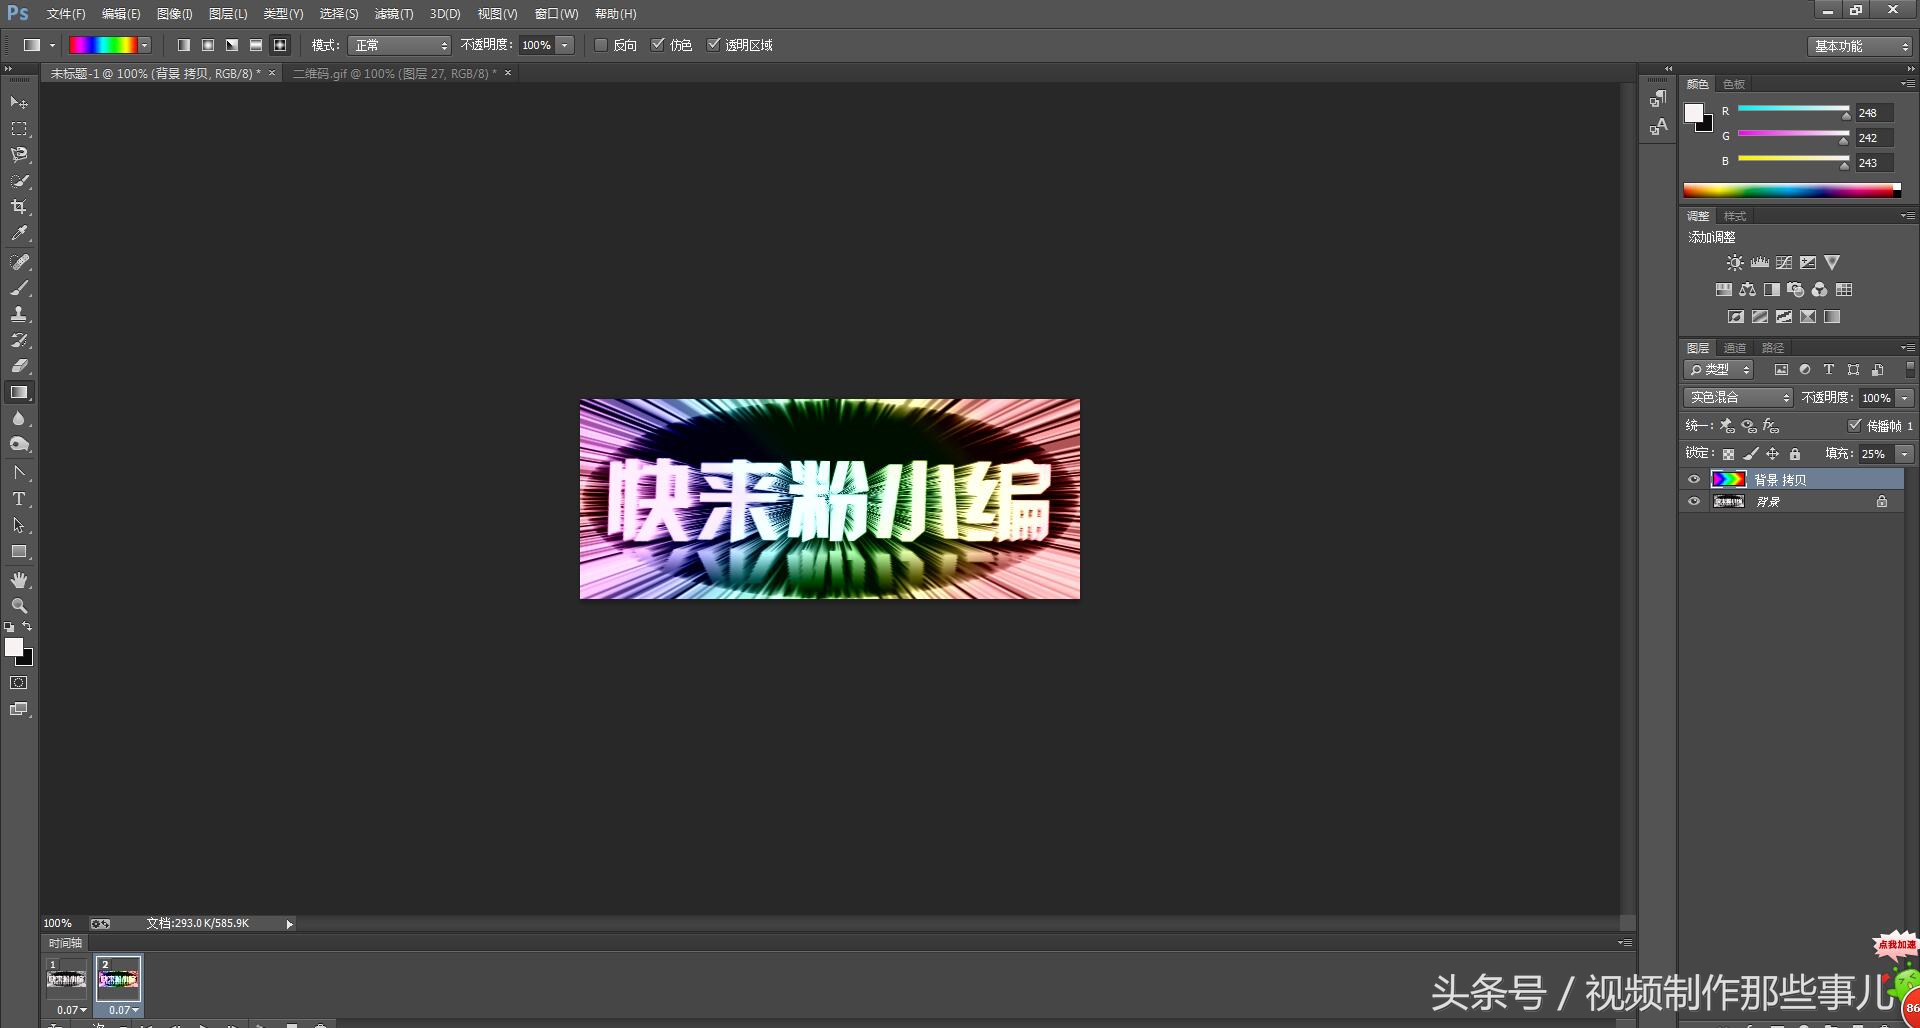The width and height of the screenshot is (1920, 1028).
Task: Select the Eraser tool
Action: tap(19, 366)
